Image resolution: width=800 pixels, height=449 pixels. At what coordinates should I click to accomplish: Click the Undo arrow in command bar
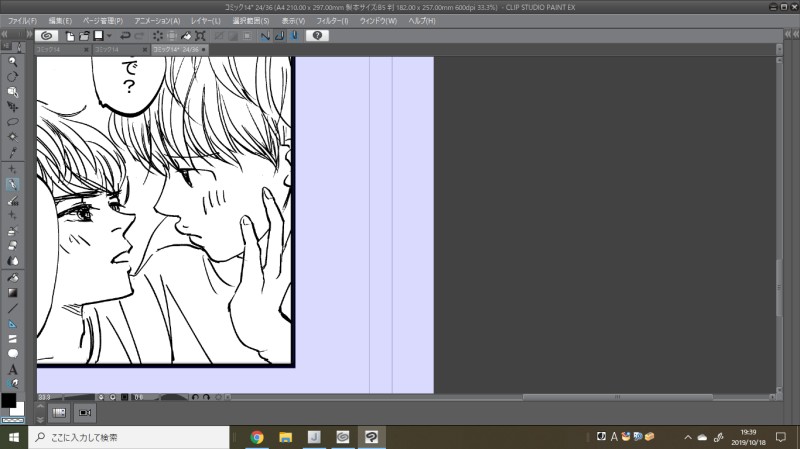pos(125,36)
